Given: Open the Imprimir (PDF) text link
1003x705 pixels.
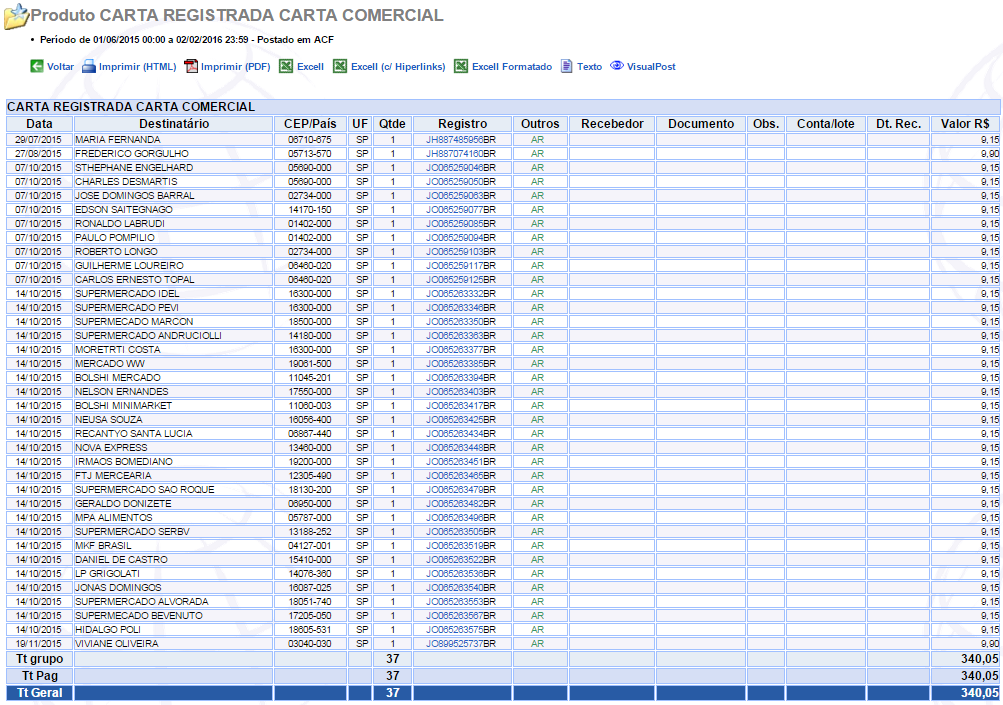Looking at the screenshot, I should (235, 67).
